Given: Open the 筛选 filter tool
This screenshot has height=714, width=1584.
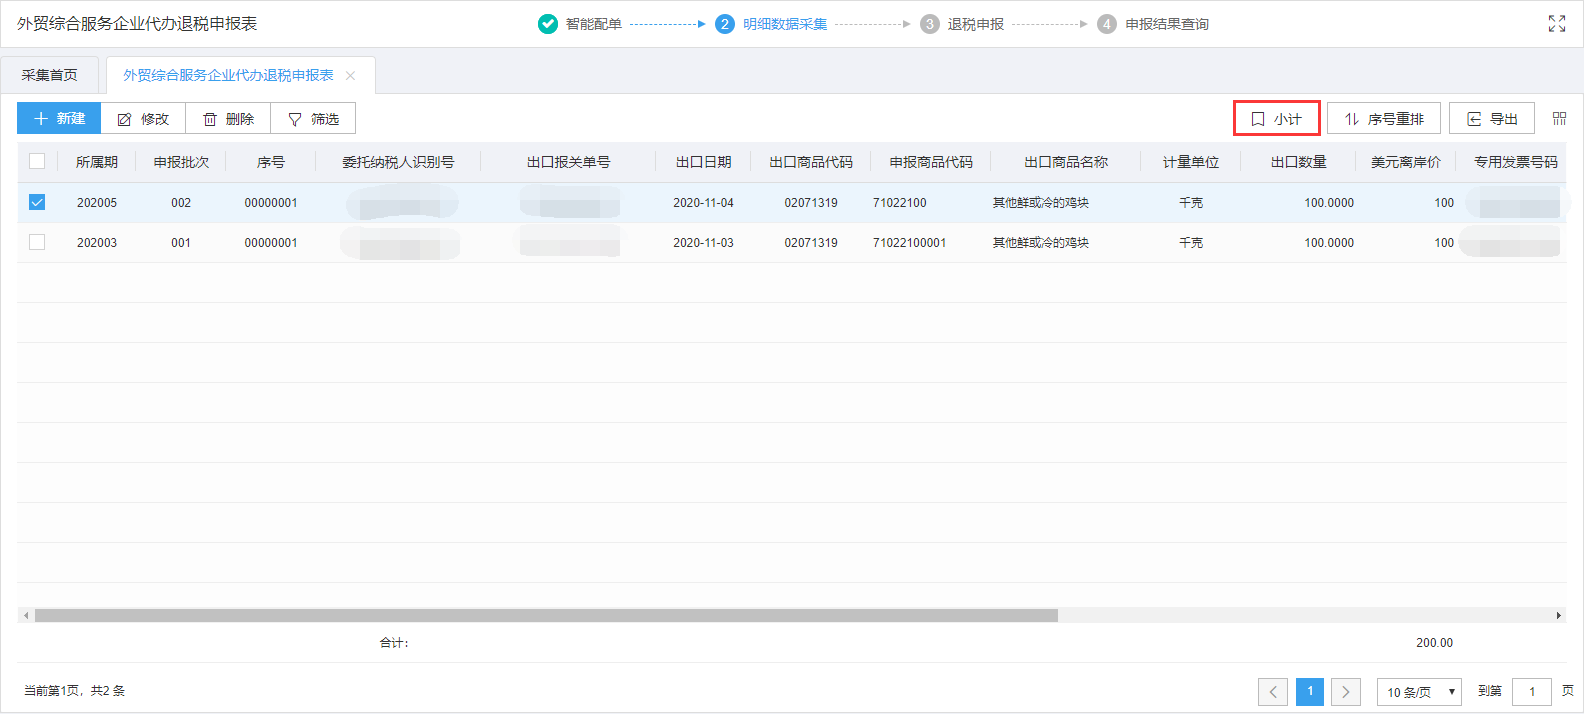Looking at the screenshot, I should click(313, 119).
